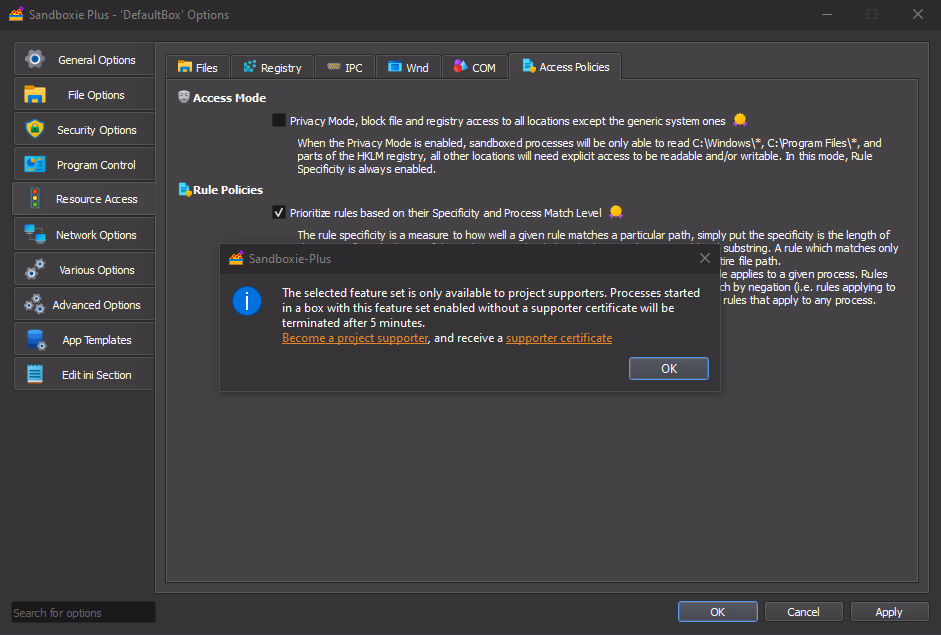
Task: Switch to the Files tab
Action: (x=197, y=67)
